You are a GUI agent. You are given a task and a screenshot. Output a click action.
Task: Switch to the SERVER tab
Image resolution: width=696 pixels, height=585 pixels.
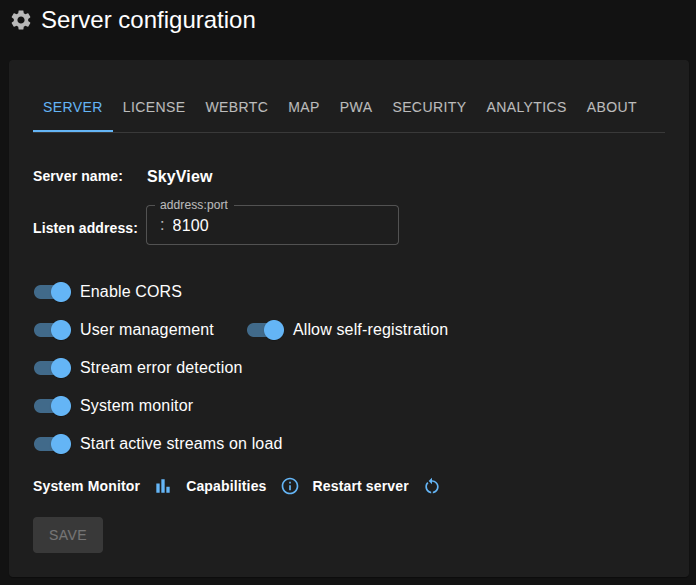pyautogui.click(x=73, y=107)
